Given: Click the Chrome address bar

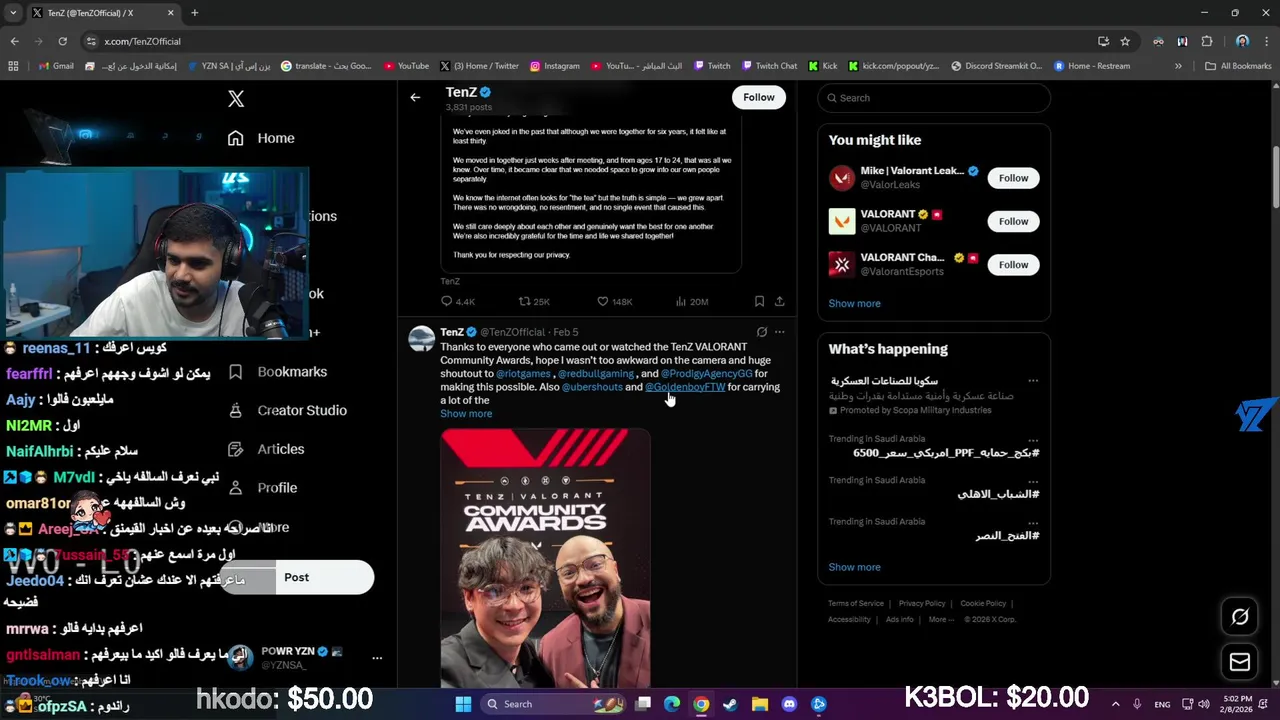Looking at the screenshot, I should coord(590,41).
